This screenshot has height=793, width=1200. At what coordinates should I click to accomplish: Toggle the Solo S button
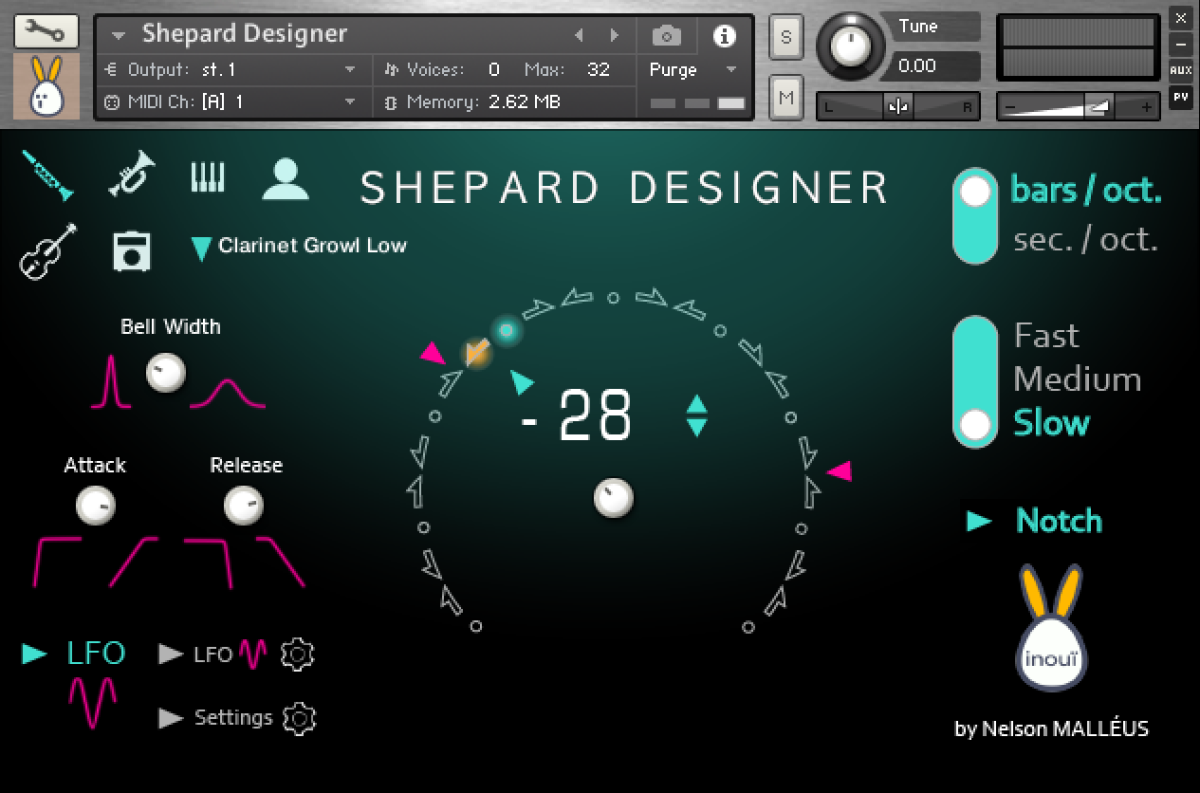coord(786,37)
